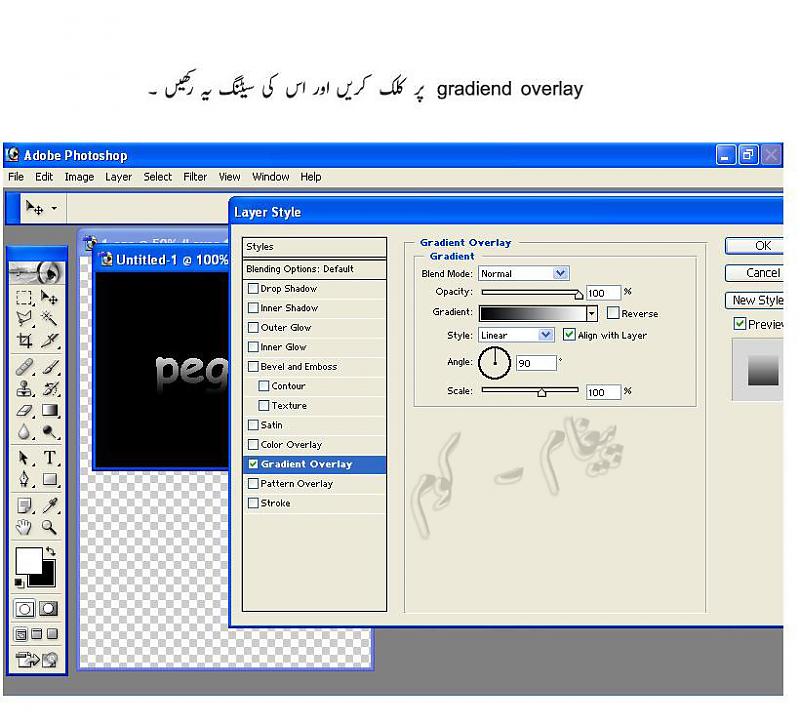Select the Type tool

[49, 457]
